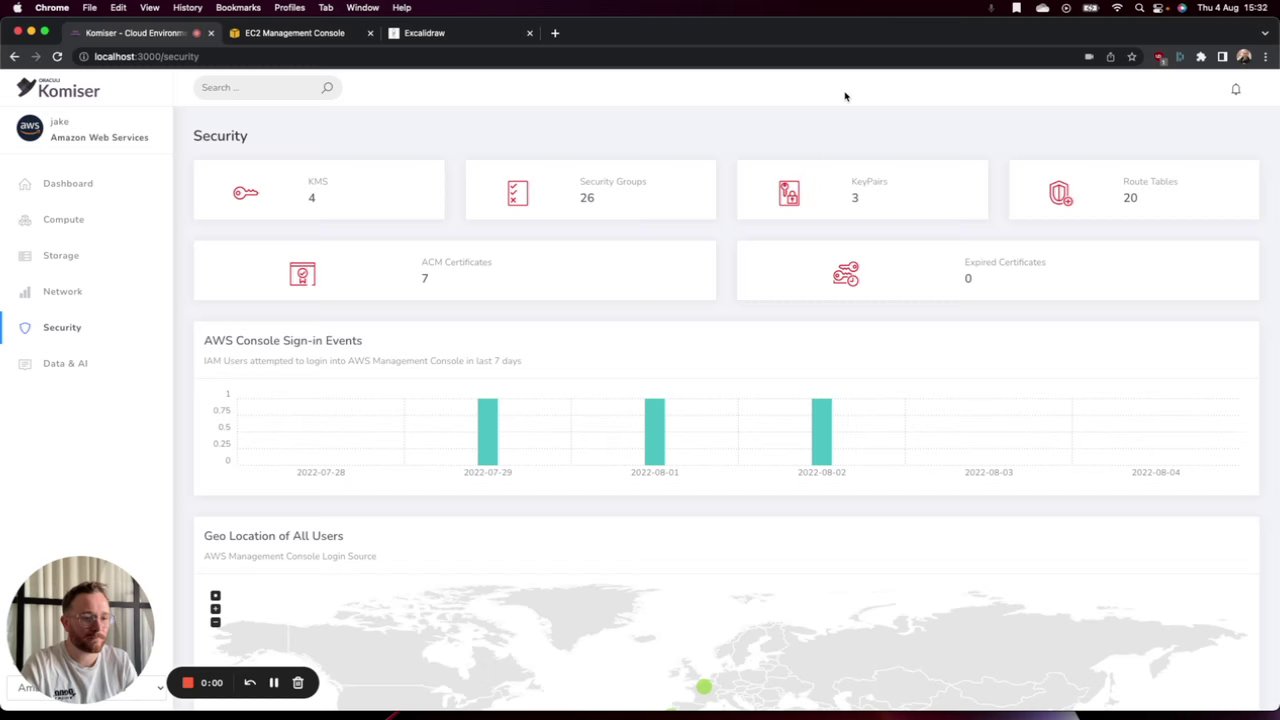1280x720 pixels.
Task: Open the Dashboard sidebar item
Action: coord(68,183)
